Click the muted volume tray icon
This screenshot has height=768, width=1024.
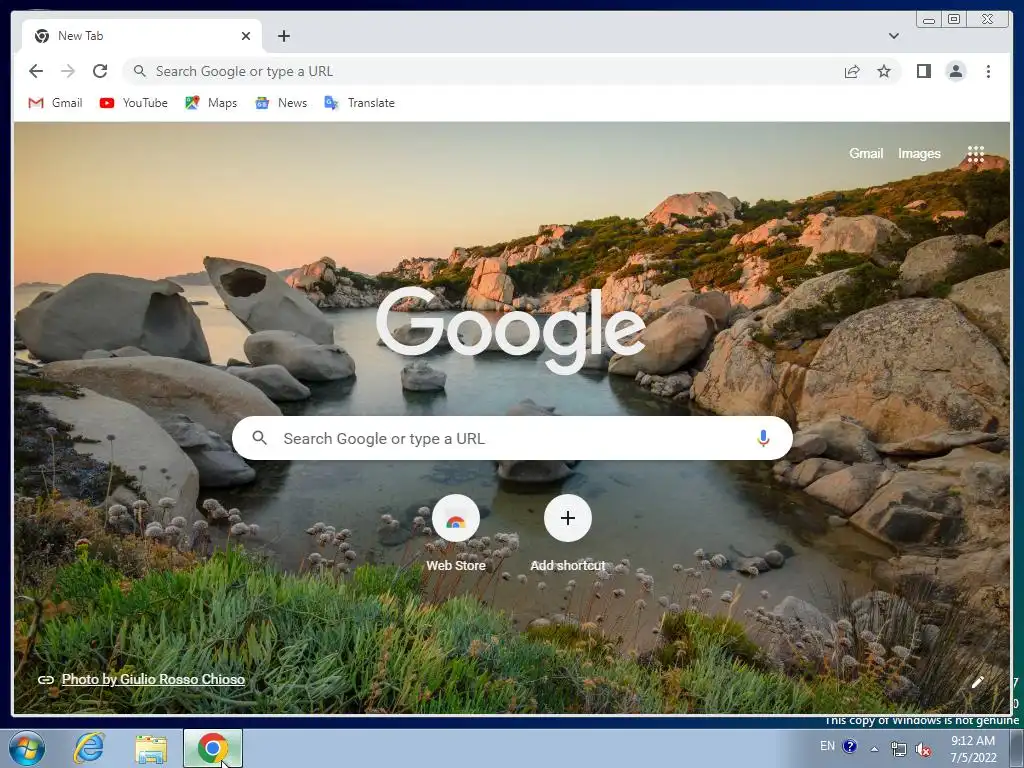point(923,750)
